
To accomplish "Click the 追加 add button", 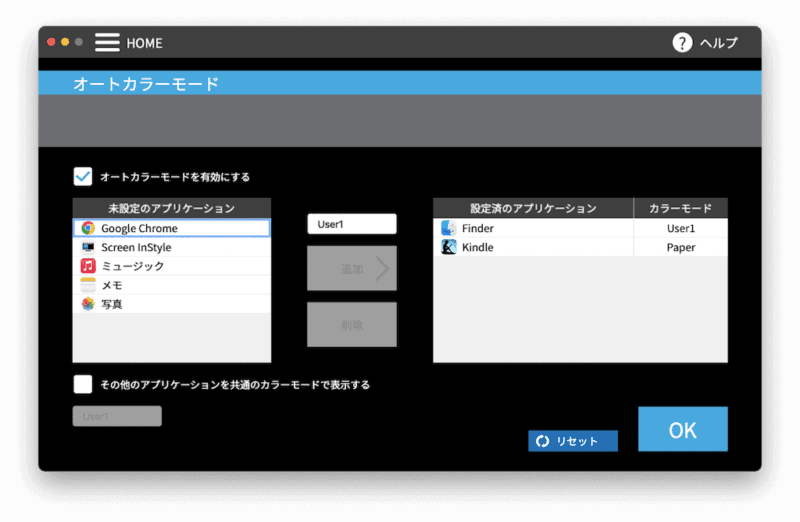I will tap(352, 268).
